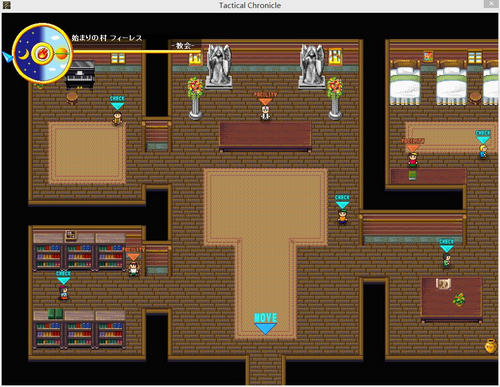This screenshot has width=500, height=387.
Task: Click the CHECK marker over the blonde villager
Action: coord(483,137)
